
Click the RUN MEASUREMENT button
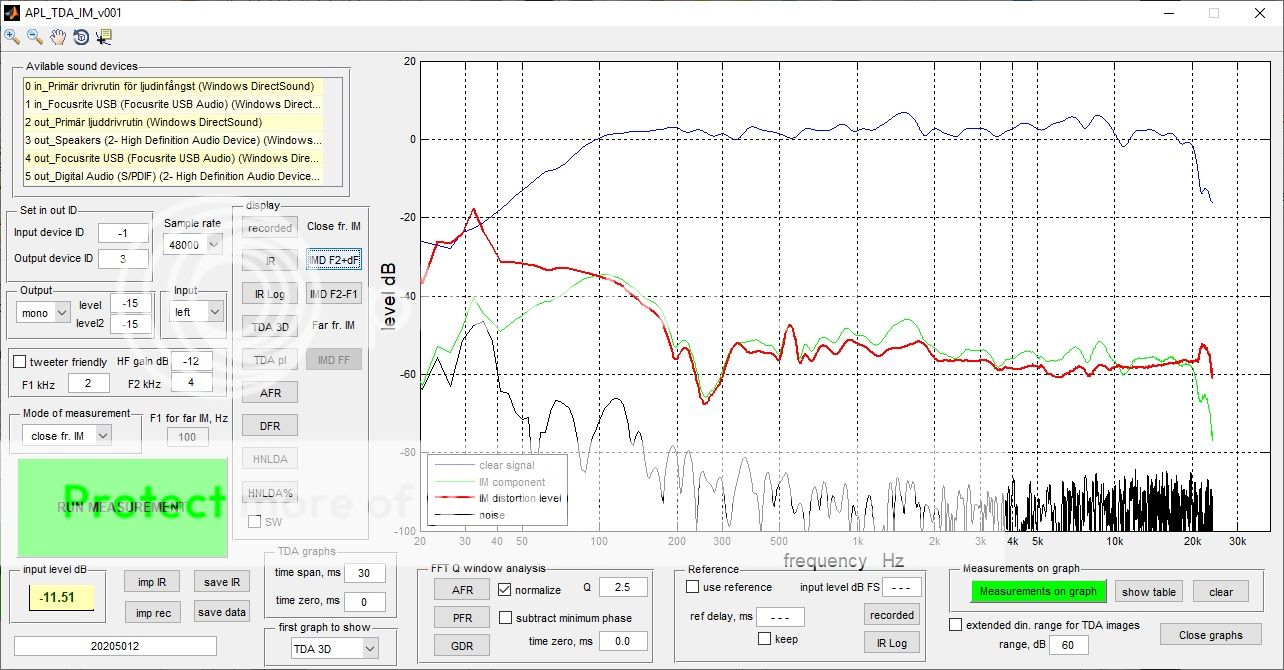120,508
